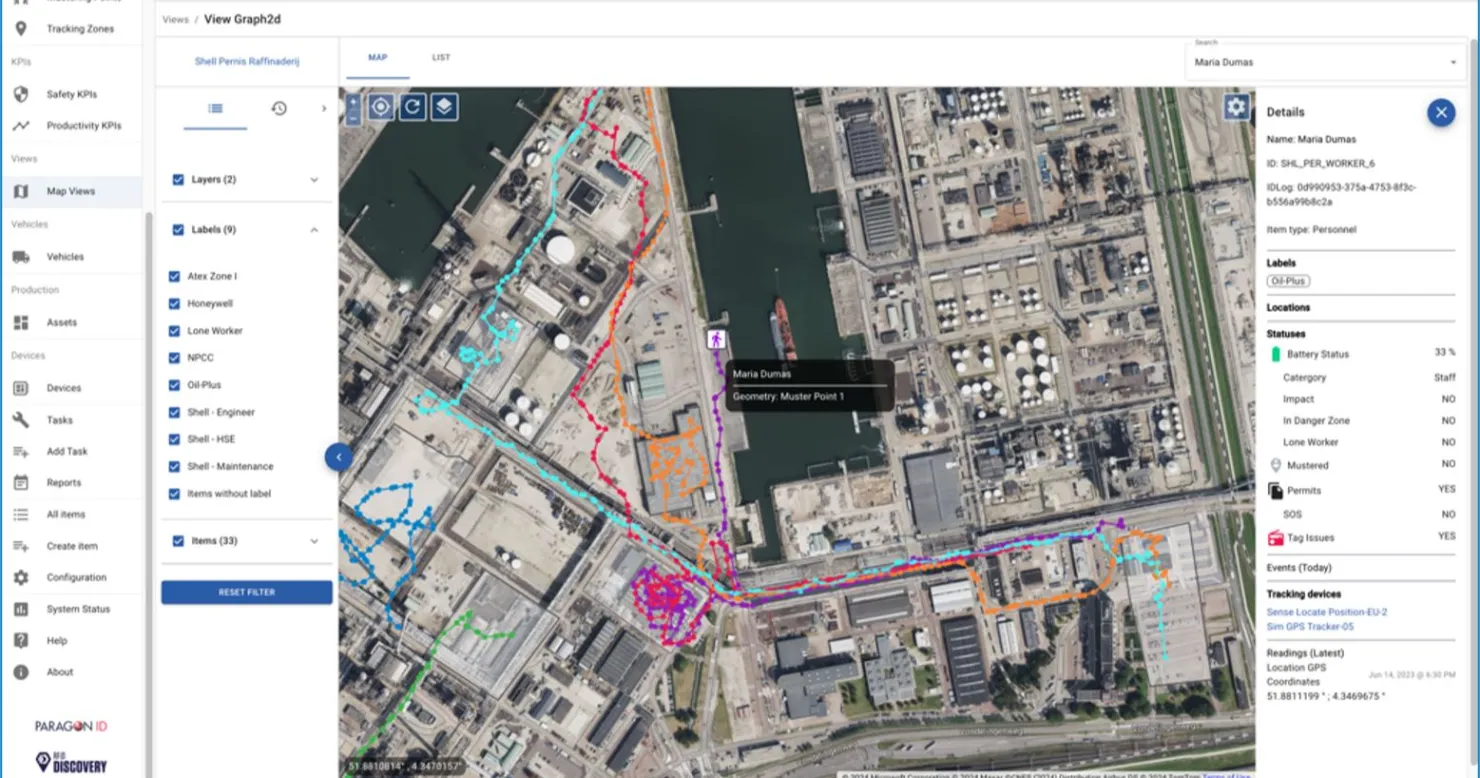Screen dimensions: 1480x778
Task: Click the map zoom control
Action: (353, 108)
